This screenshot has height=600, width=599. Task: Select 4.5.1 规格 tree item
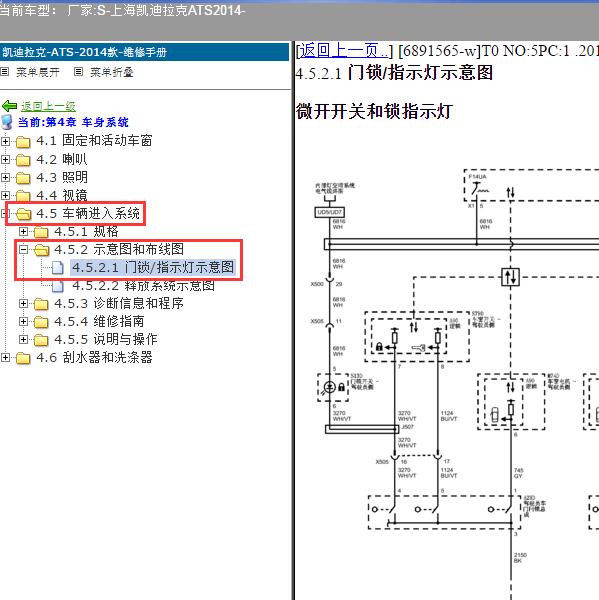tap(86, 231)
